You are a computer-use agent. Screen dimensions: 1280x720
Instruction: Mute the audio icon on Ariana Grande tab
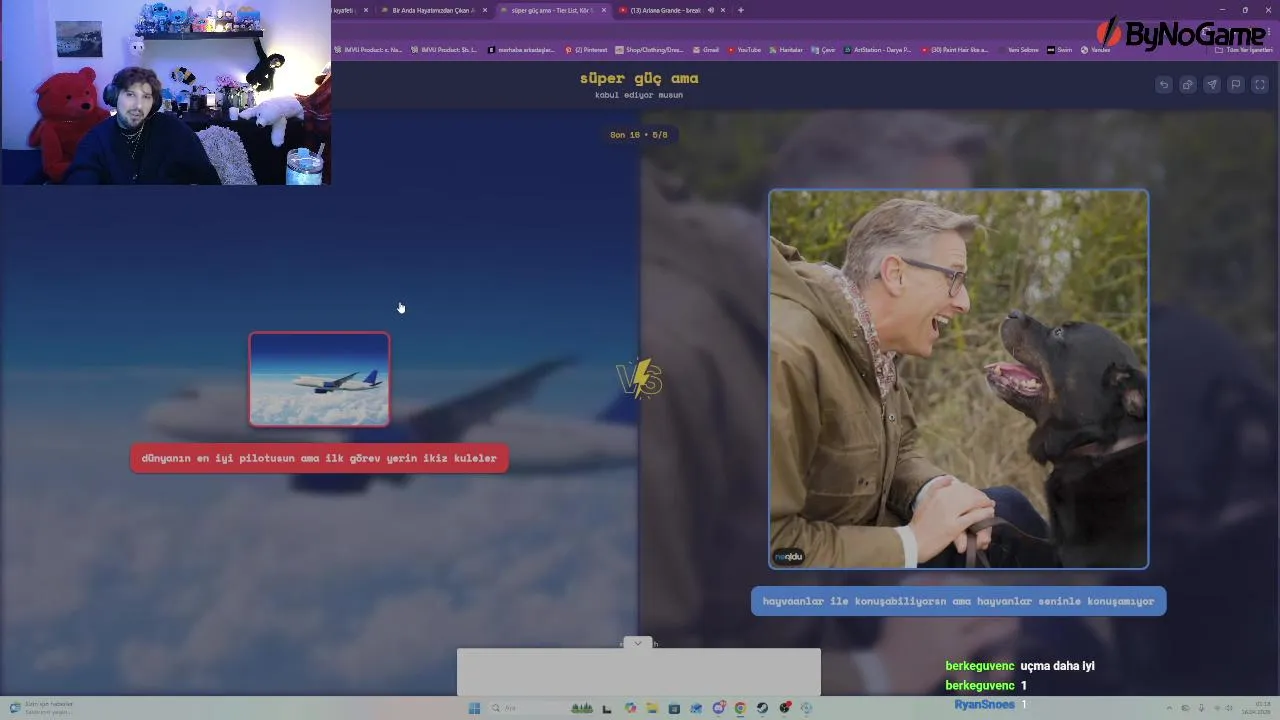[x=710, y=10]
